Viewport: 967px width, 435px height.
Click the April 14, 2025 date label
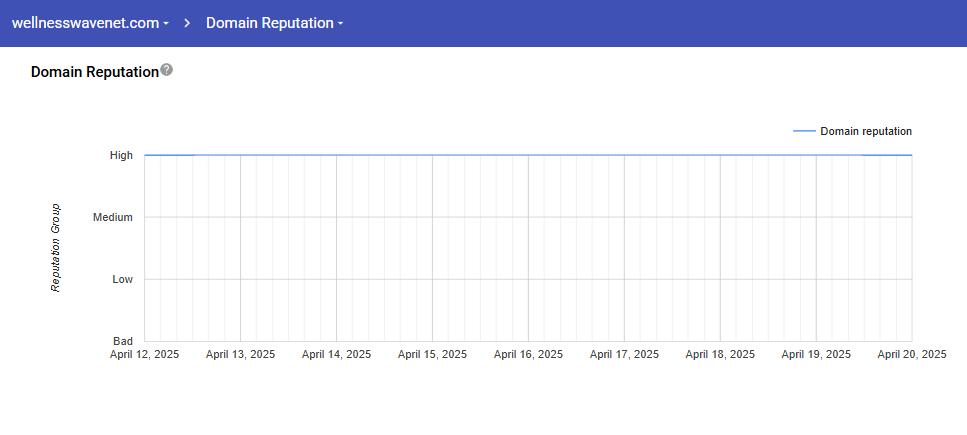[x=336, y=354]
